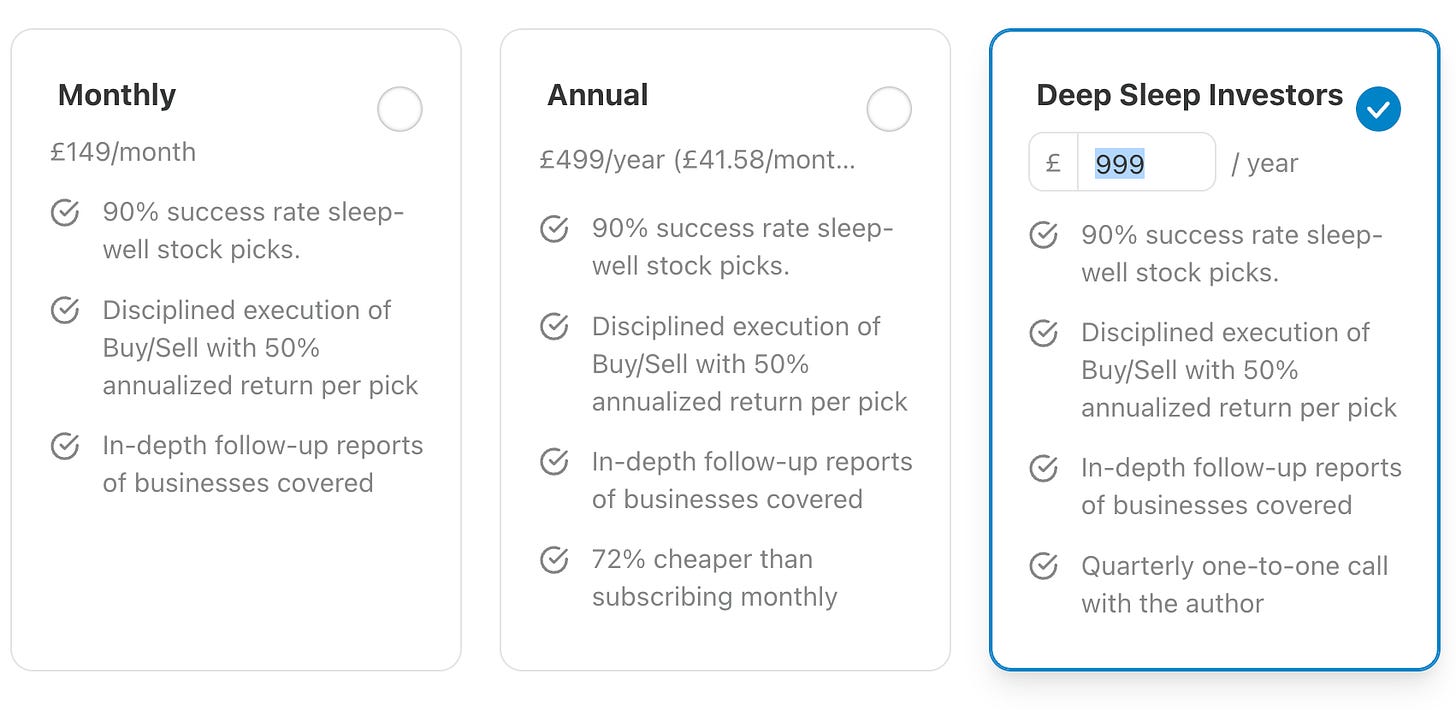This screenshot has height=710, width=1456.
Task: Click the Deep Sleep Investors title
Action: click(x=1189, y=95)
